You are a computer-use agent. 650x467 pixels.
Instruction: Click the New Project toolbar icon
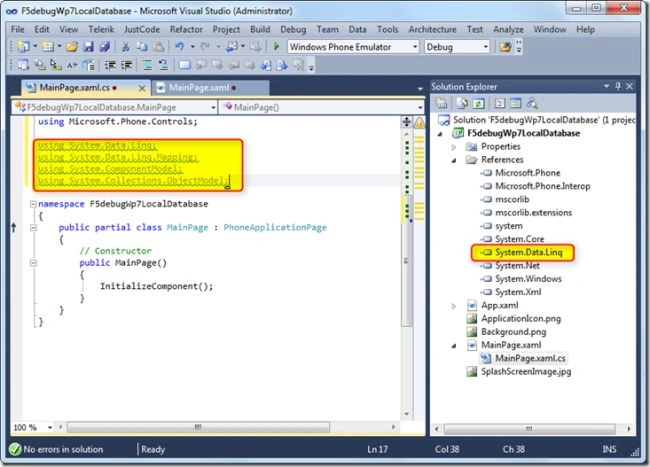[23, 46]
